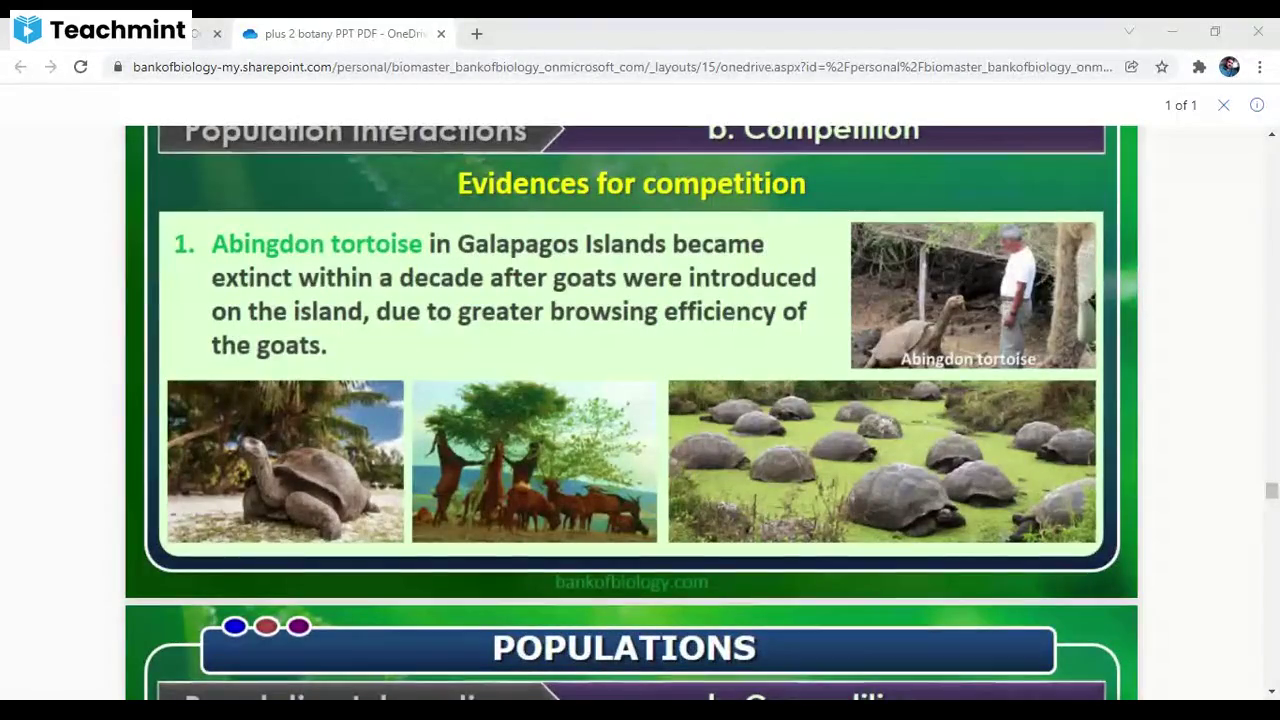Open Chrome extensions puzzle menu
1280x720 pixels.
point(1199,67)
